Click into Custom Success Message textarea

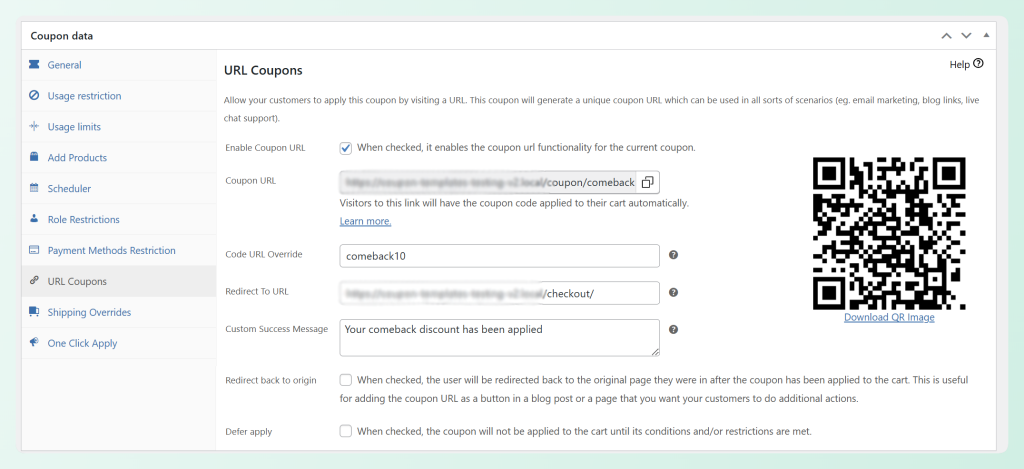500,338
